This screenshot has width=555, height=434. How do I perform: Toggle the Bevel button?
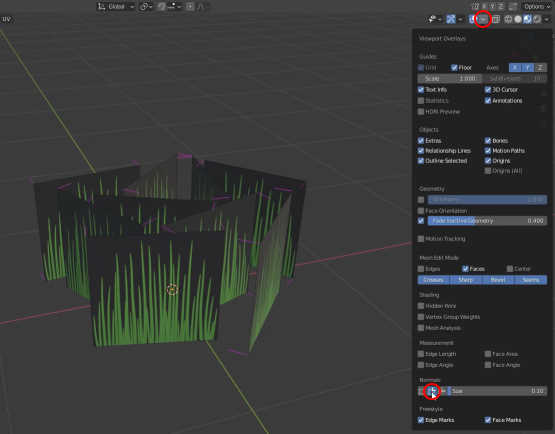(x=498, y=280)
